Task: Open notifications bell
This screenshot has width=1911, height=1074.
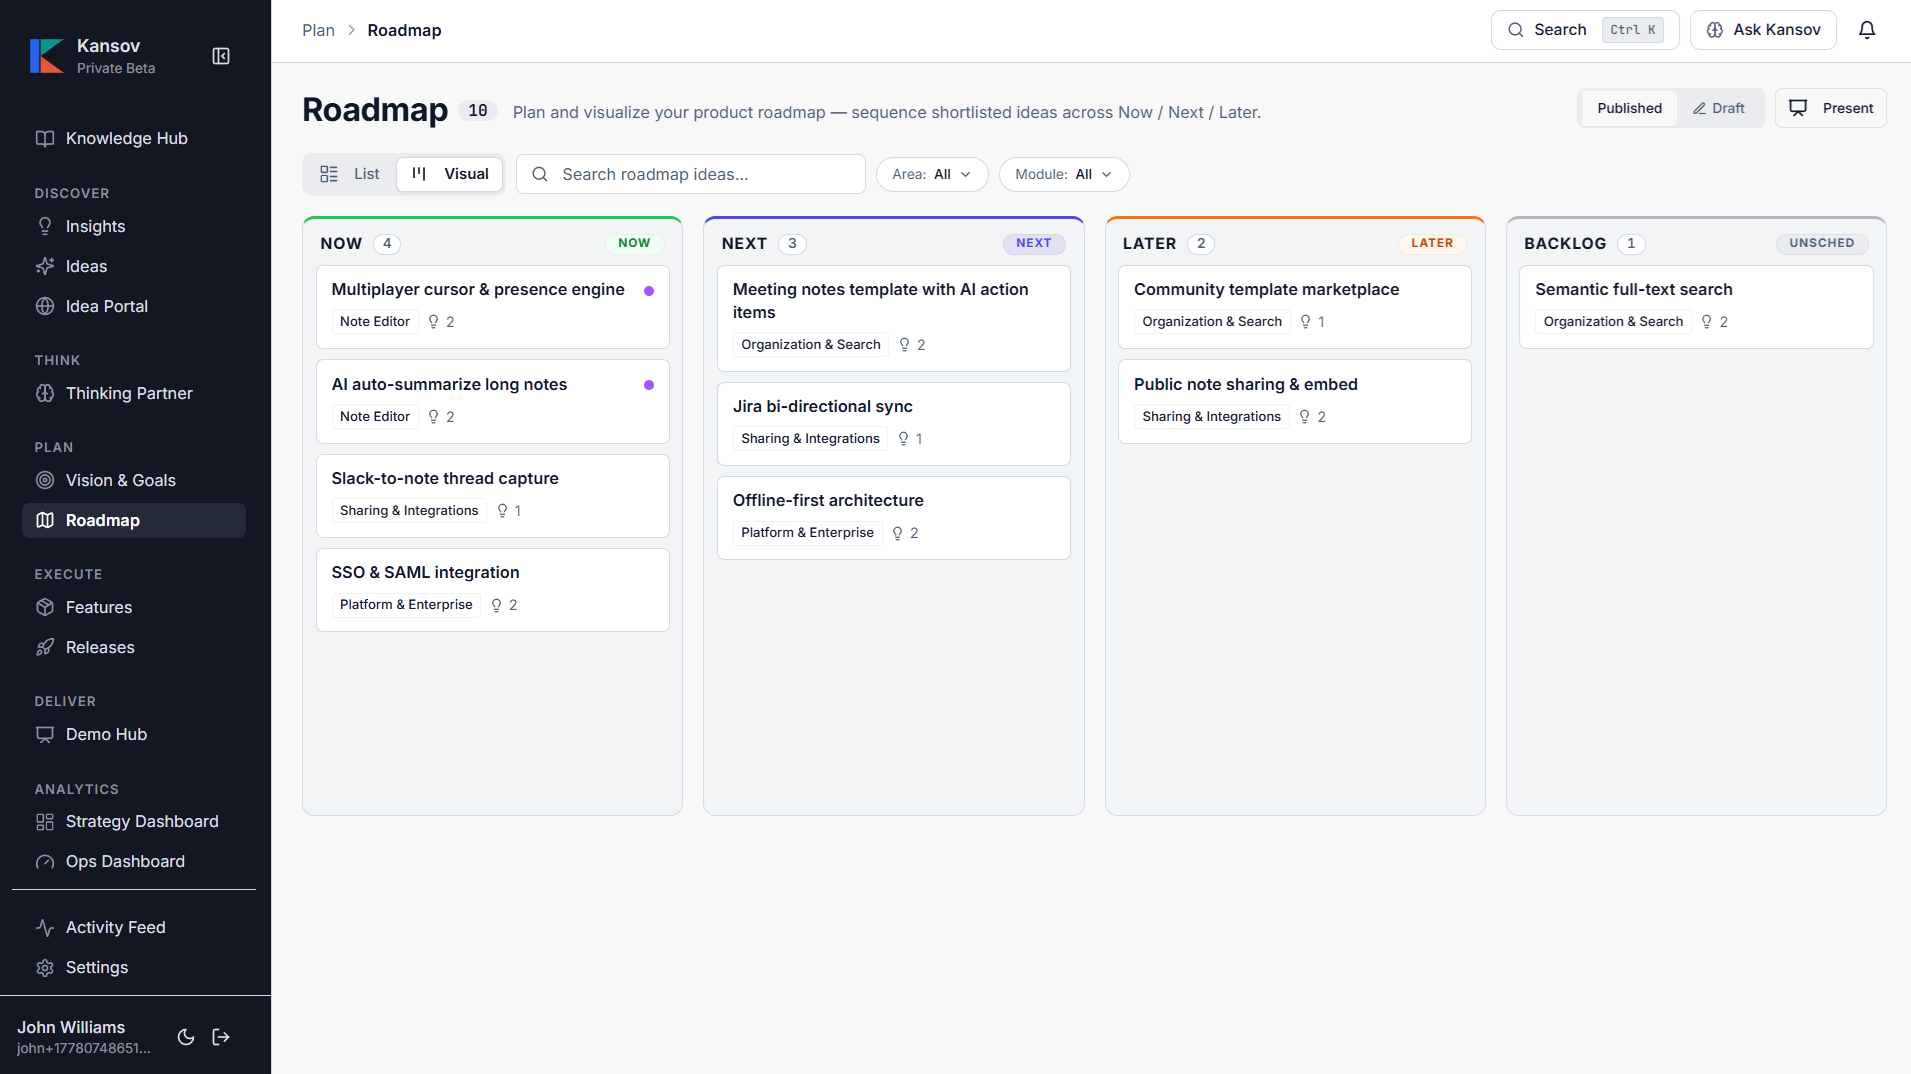Action: click(x=1866, y=30)
